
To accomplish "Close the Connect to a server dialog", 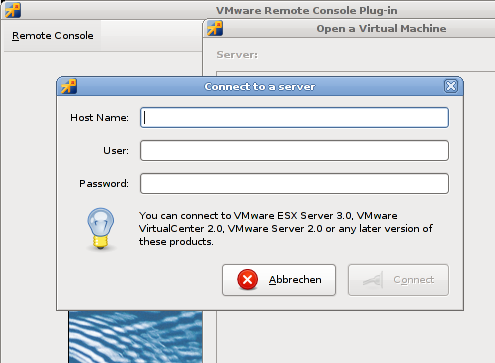I will (451, 86).
